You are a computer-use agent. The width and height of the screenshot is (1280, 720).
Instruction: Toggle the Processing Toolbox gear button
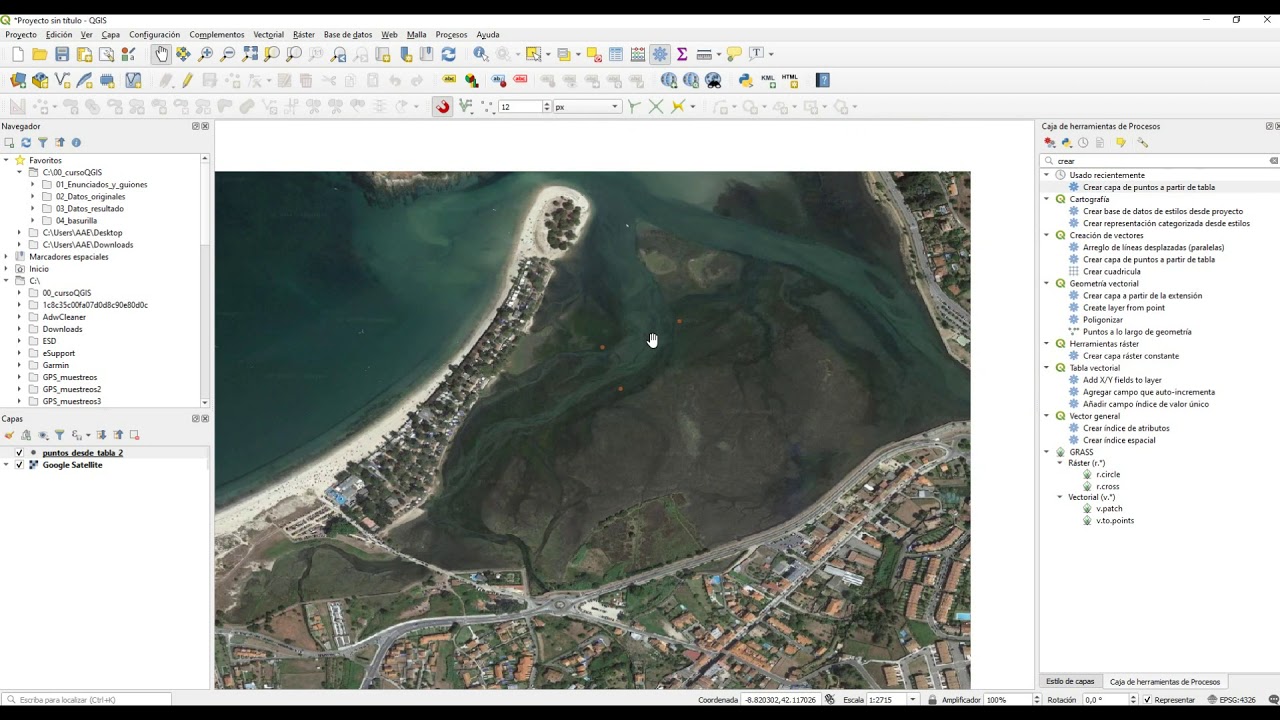click(x=660, y=54)
